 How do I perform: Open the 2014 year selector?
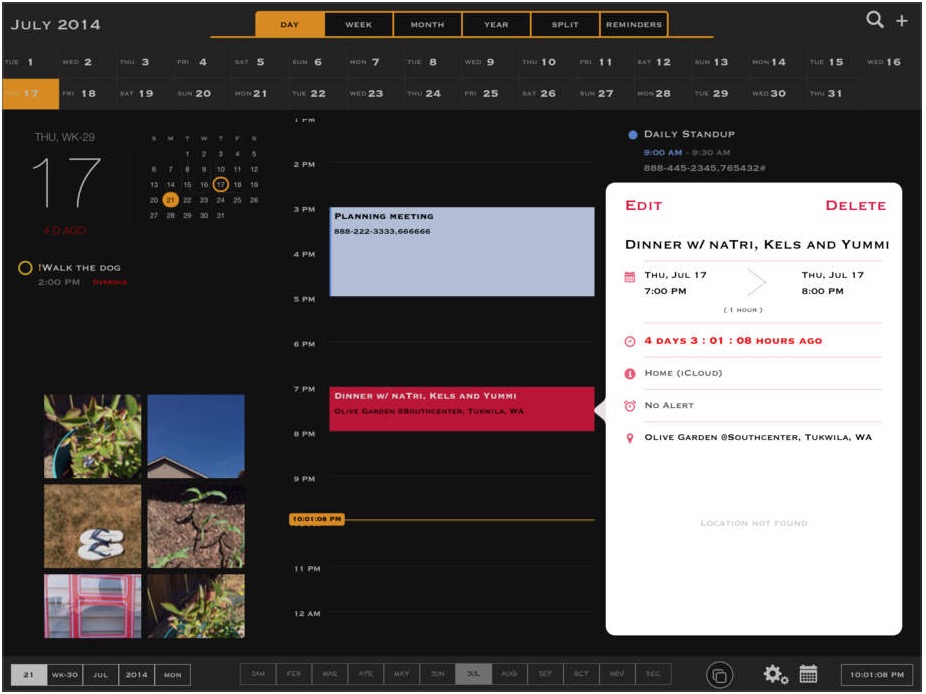pos(139,676)
